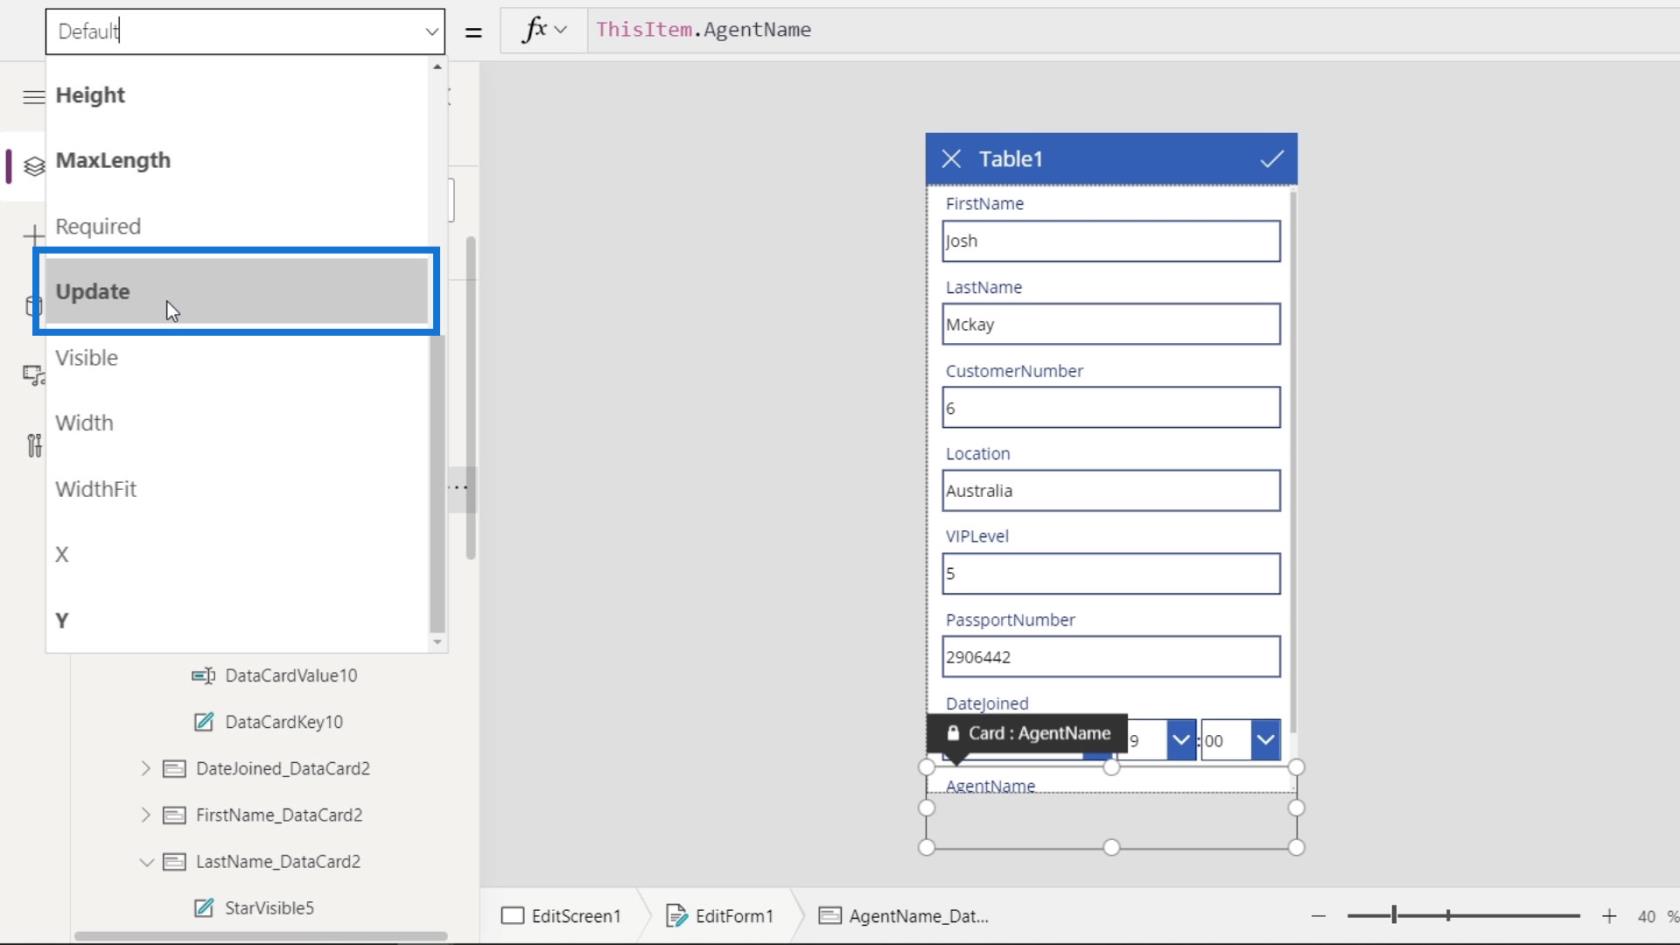
Task: Click the DataCardKey10 label icon
Action: (203, 722)
